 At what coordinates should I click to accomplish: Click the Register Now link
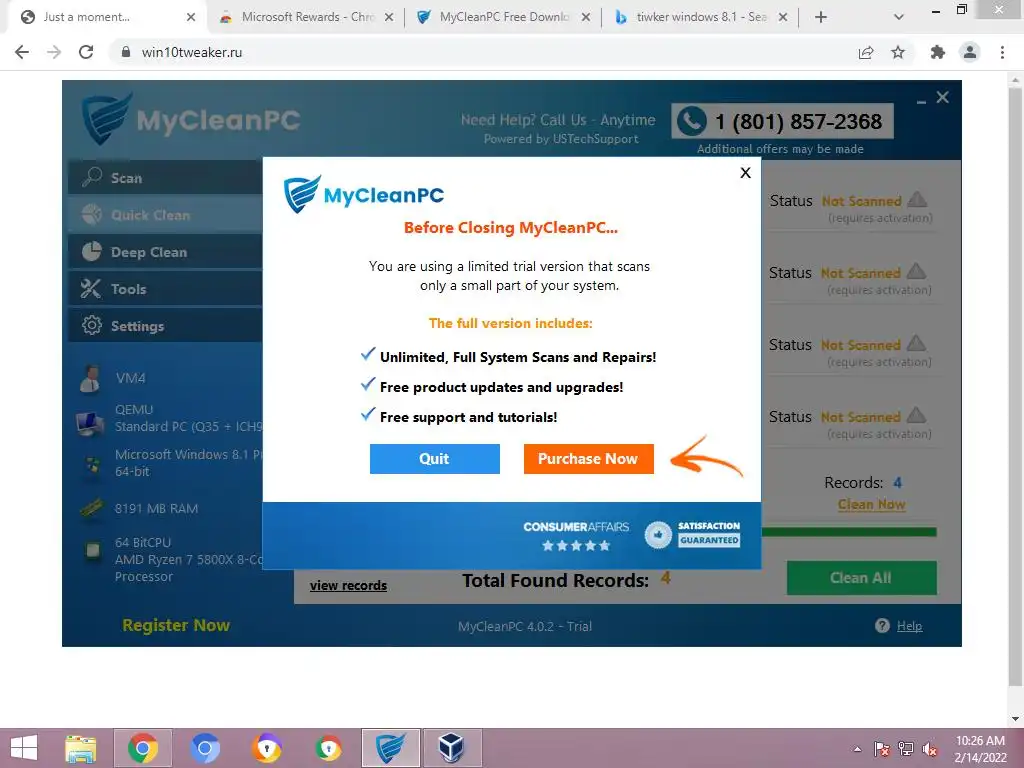176,625
